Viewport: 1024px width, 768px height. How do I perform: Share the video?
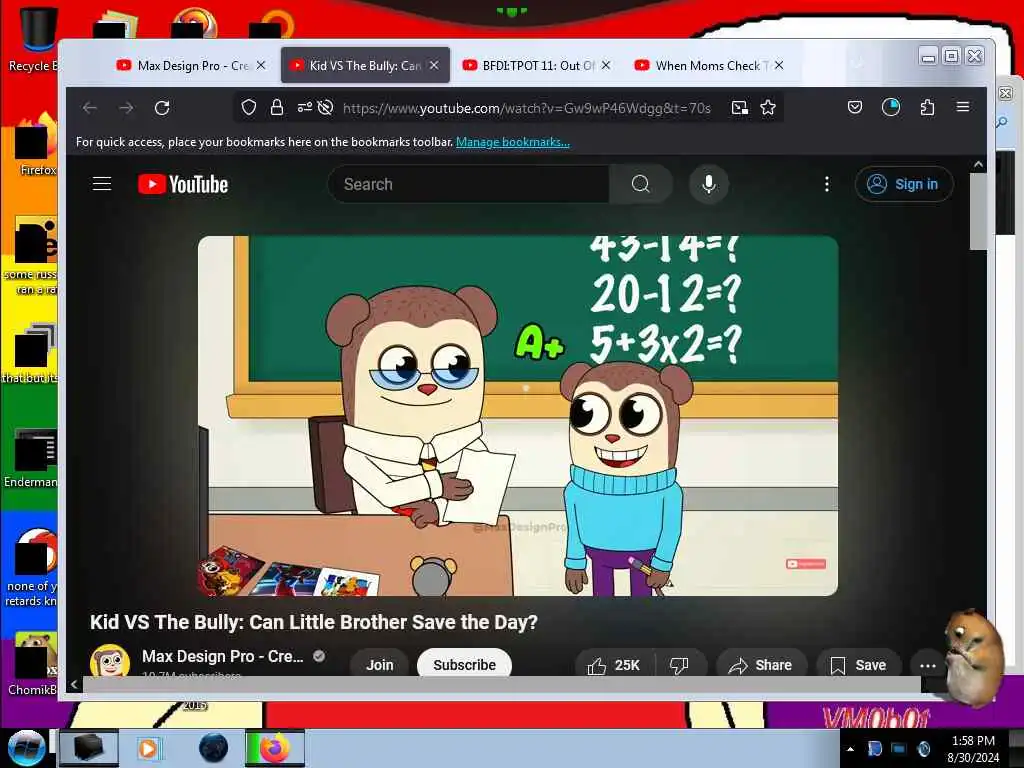click(x=761, y=665)
